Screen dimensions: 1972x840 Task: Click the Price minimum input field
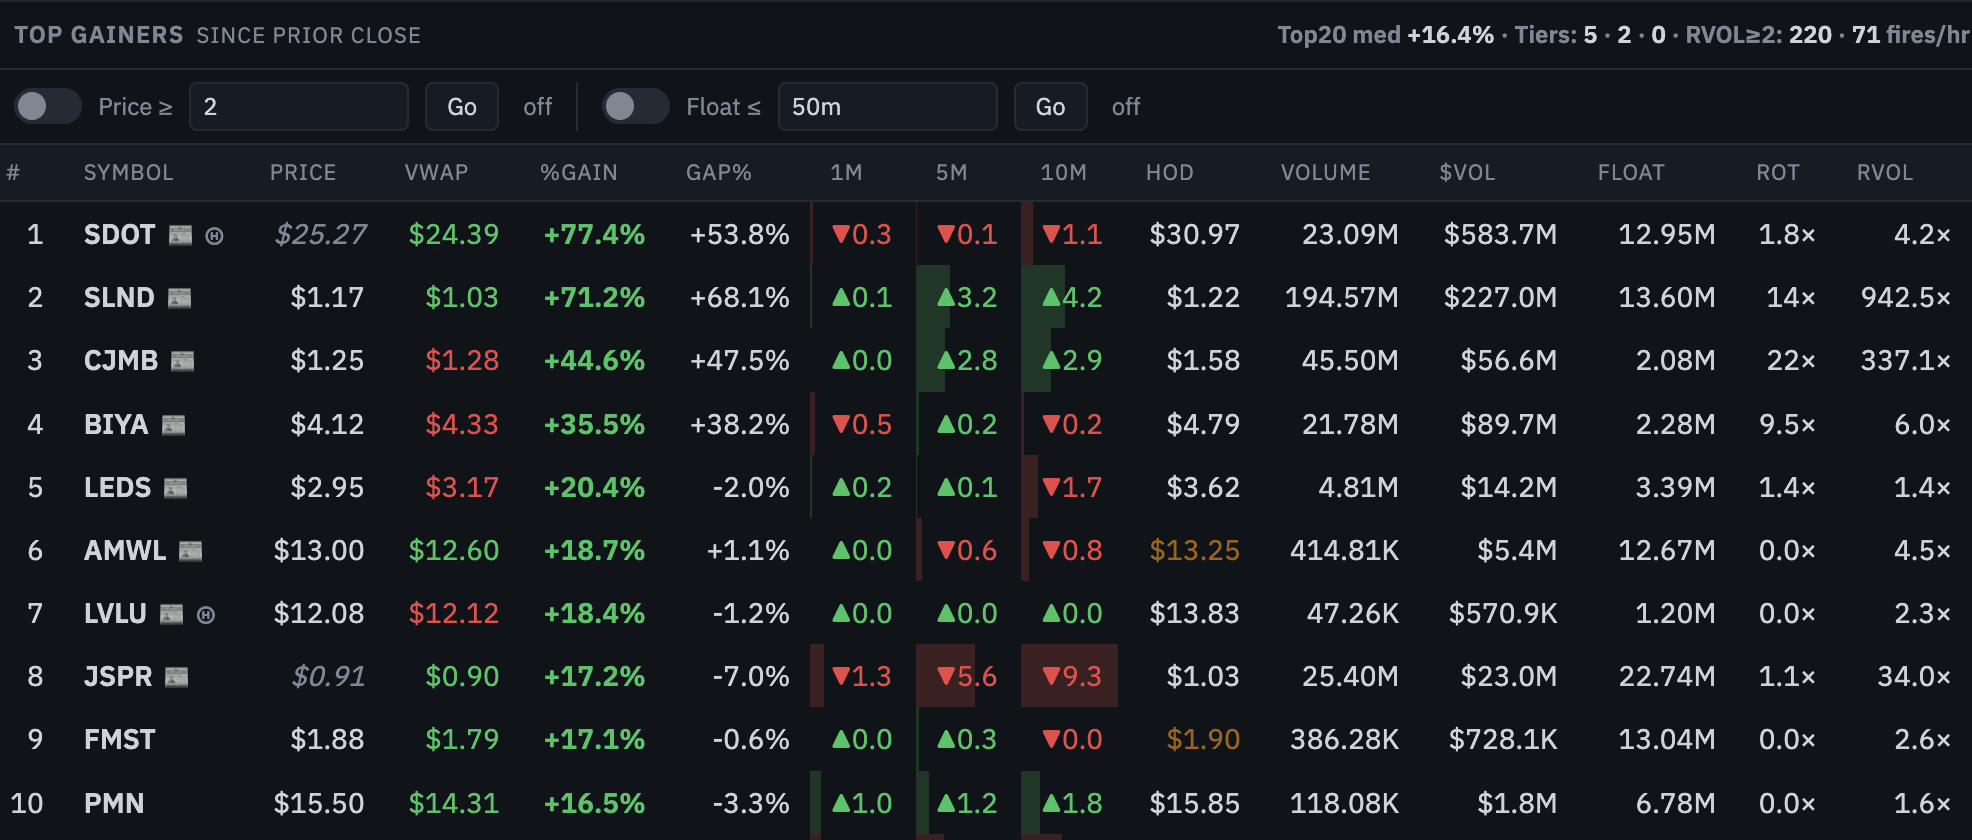(x=299, y=106)
